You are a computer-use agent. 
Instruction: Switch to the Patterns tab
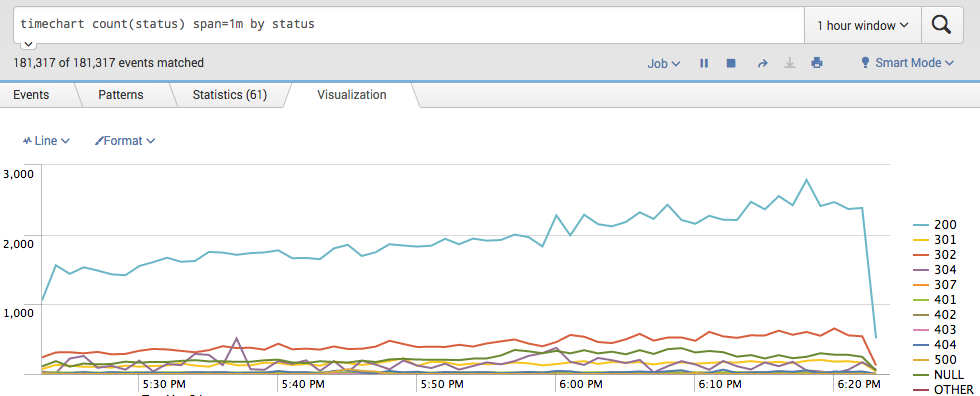click(x=121, y=95)
